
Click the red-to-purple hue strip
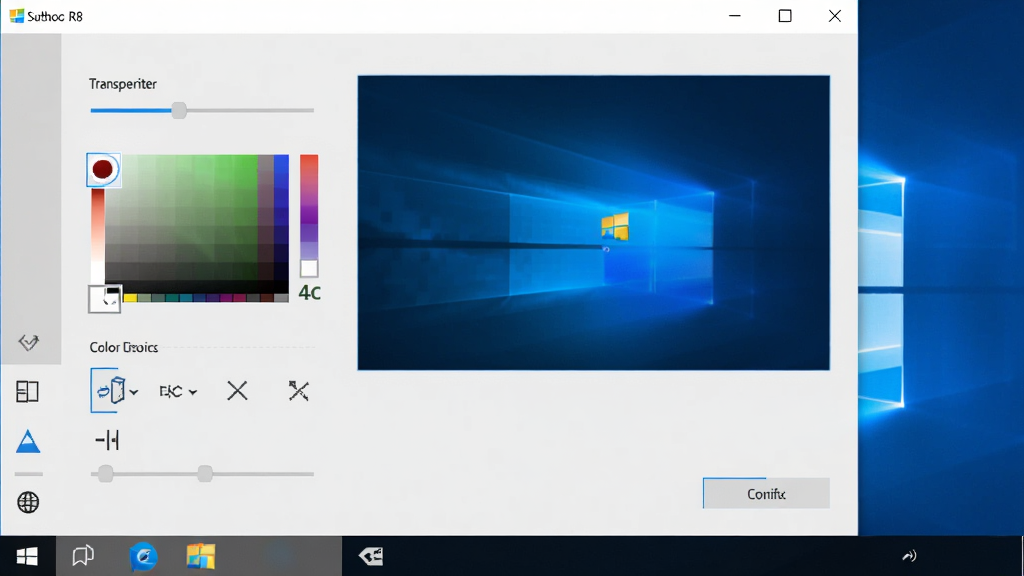309,206
